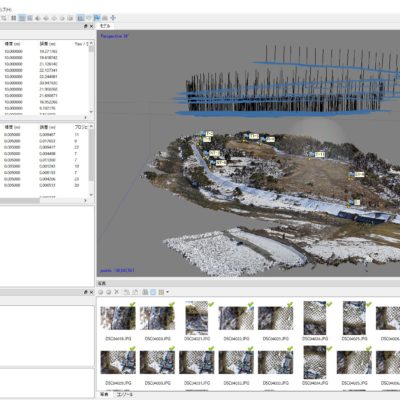Image resolution: width=400 pixels, height=400 pixels.
Task: Switch to dense cloud classes display
Action: pos(30,18)
